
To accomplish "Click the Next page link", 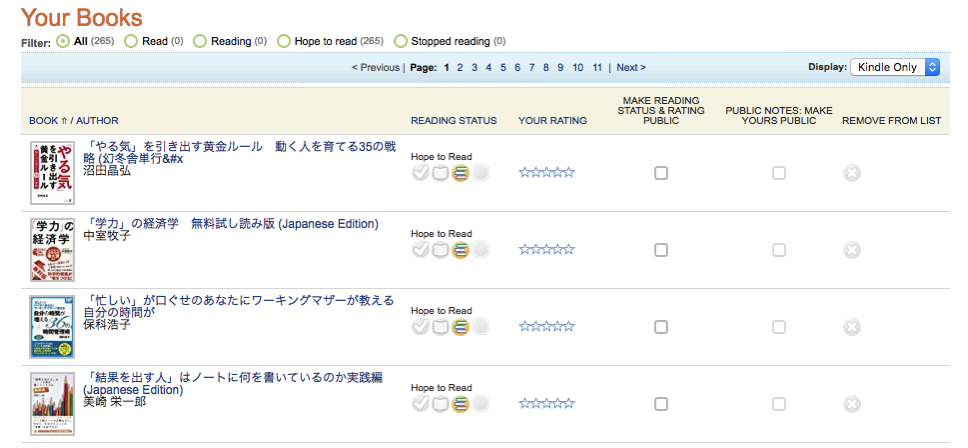I will 630,67.
